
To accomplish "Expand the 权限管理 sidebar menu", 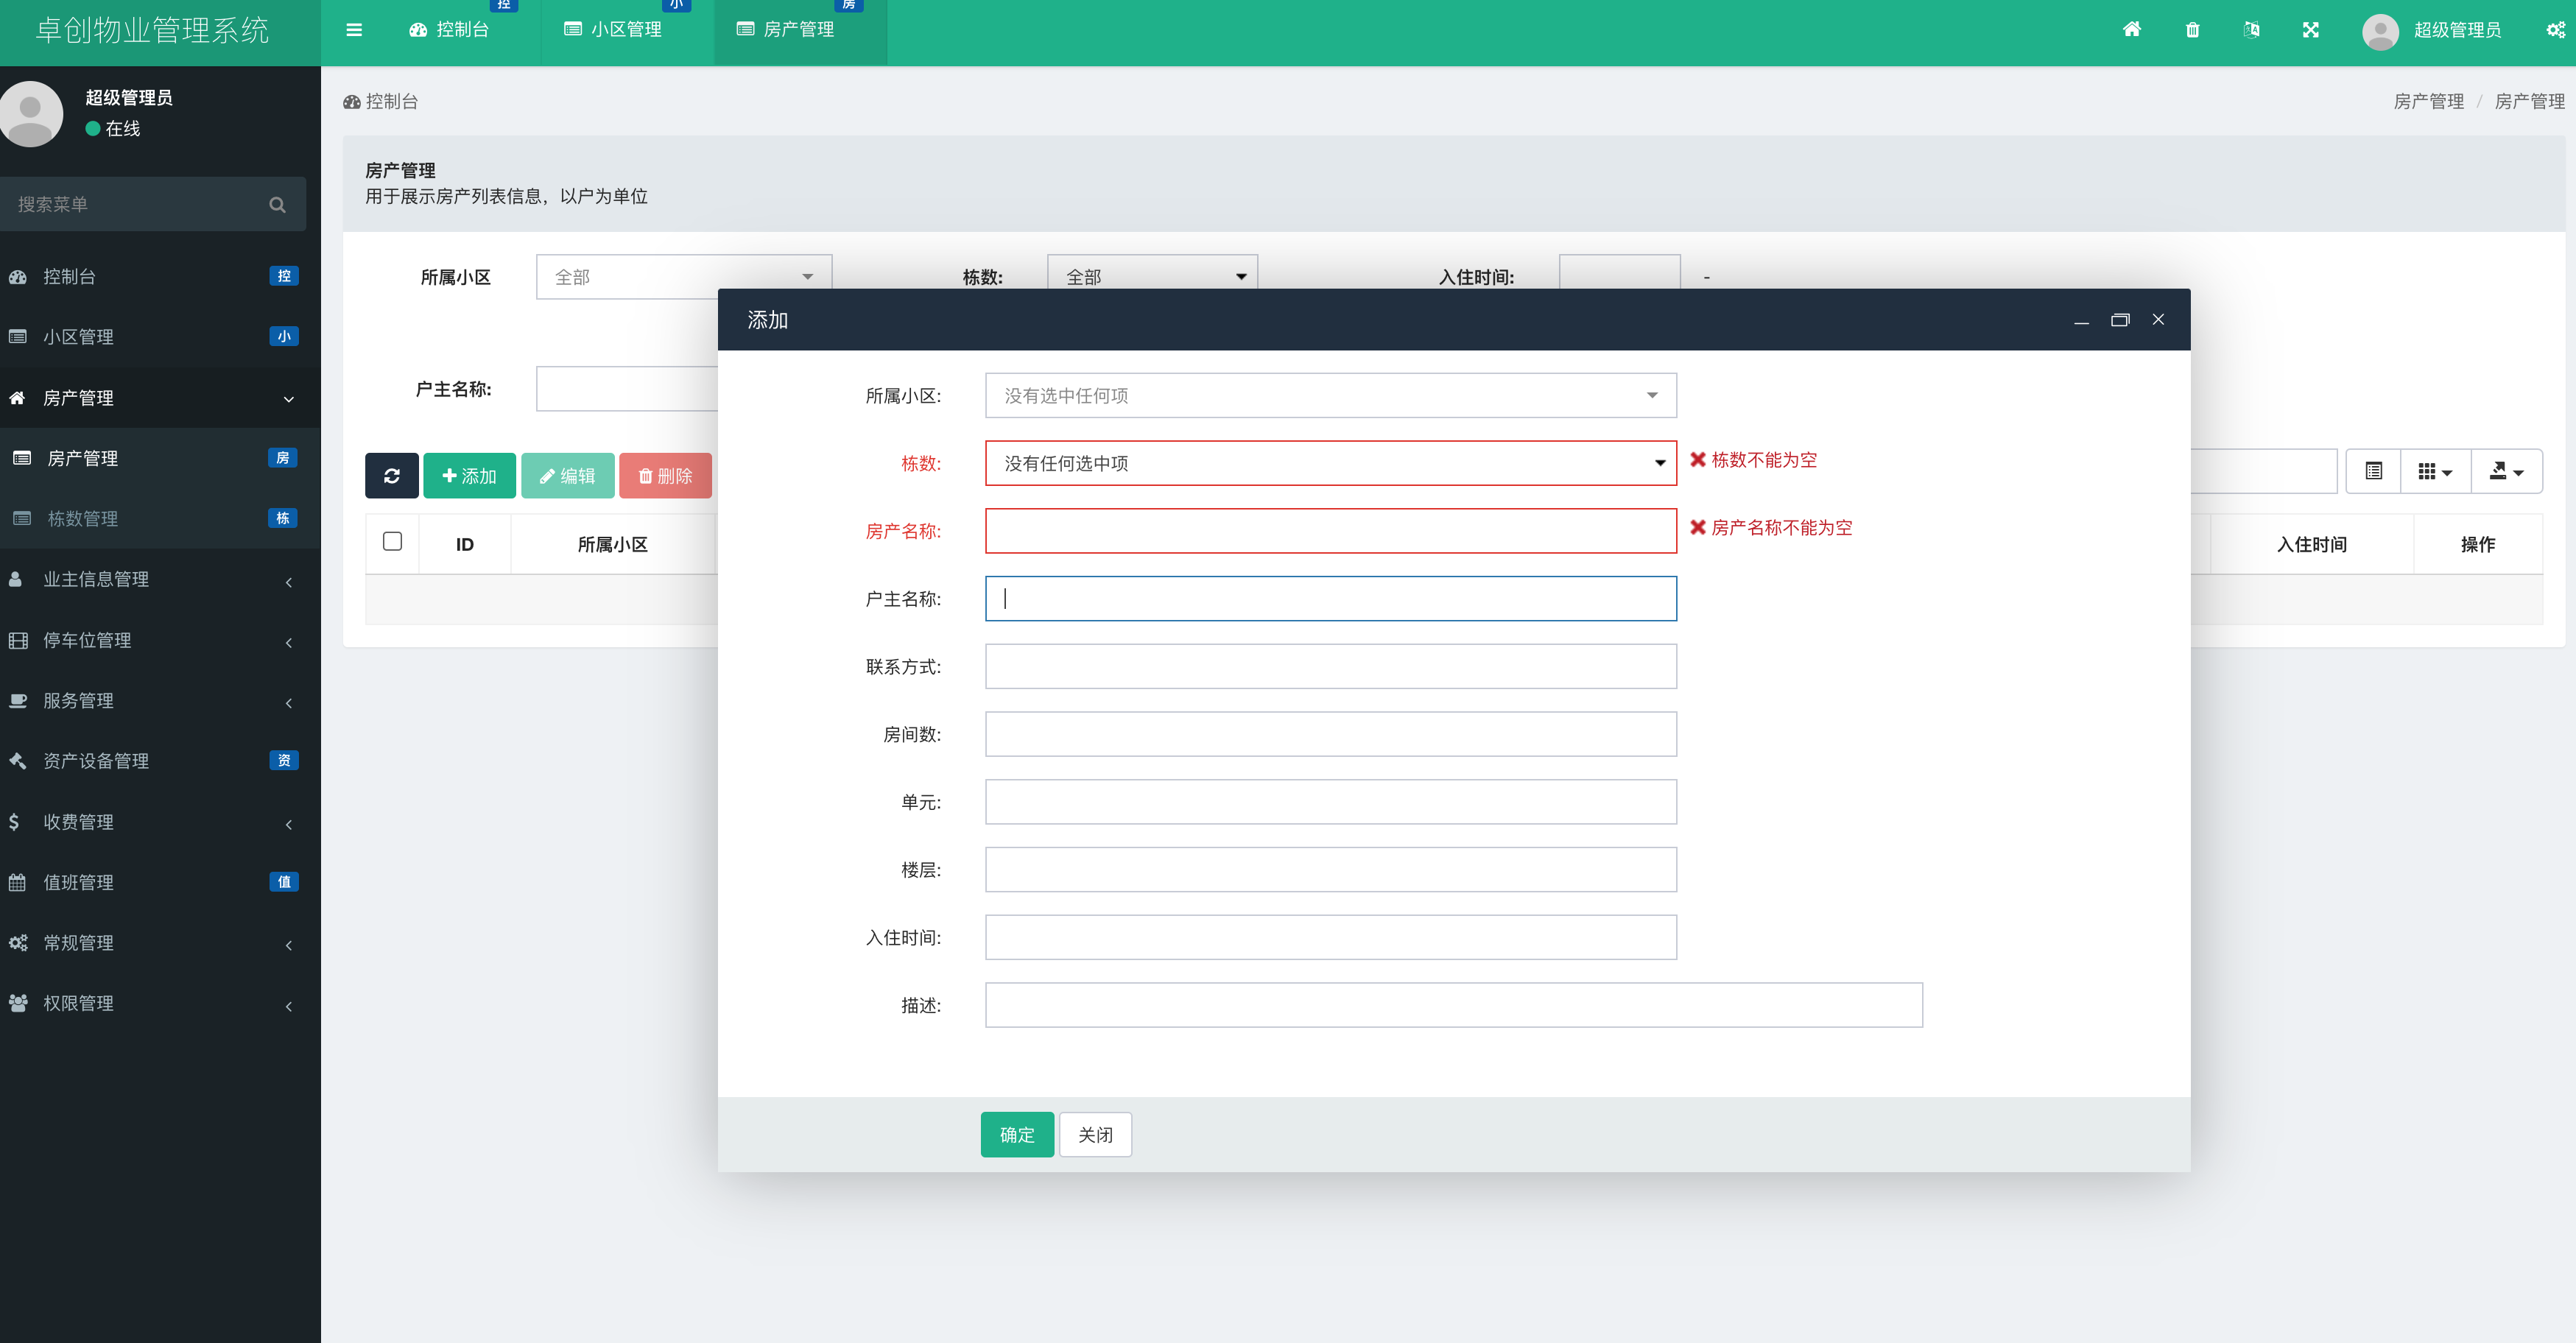I will click(x=160, y=1004).
